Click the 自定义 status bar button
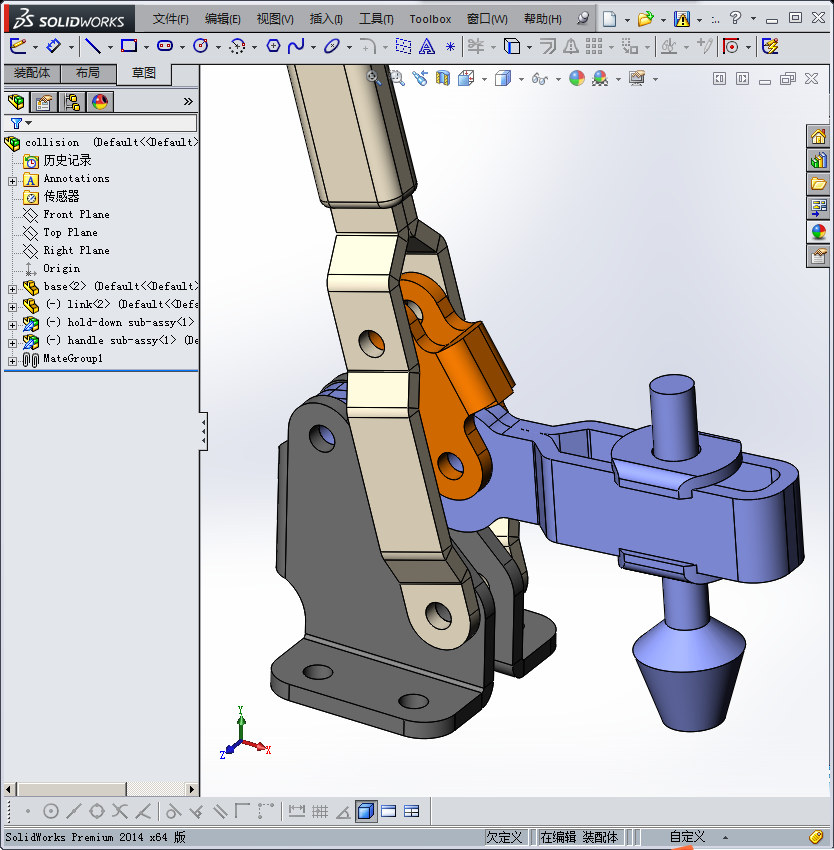Image resolution: width=834 pixels, height=850 pixels. [687, 837]
